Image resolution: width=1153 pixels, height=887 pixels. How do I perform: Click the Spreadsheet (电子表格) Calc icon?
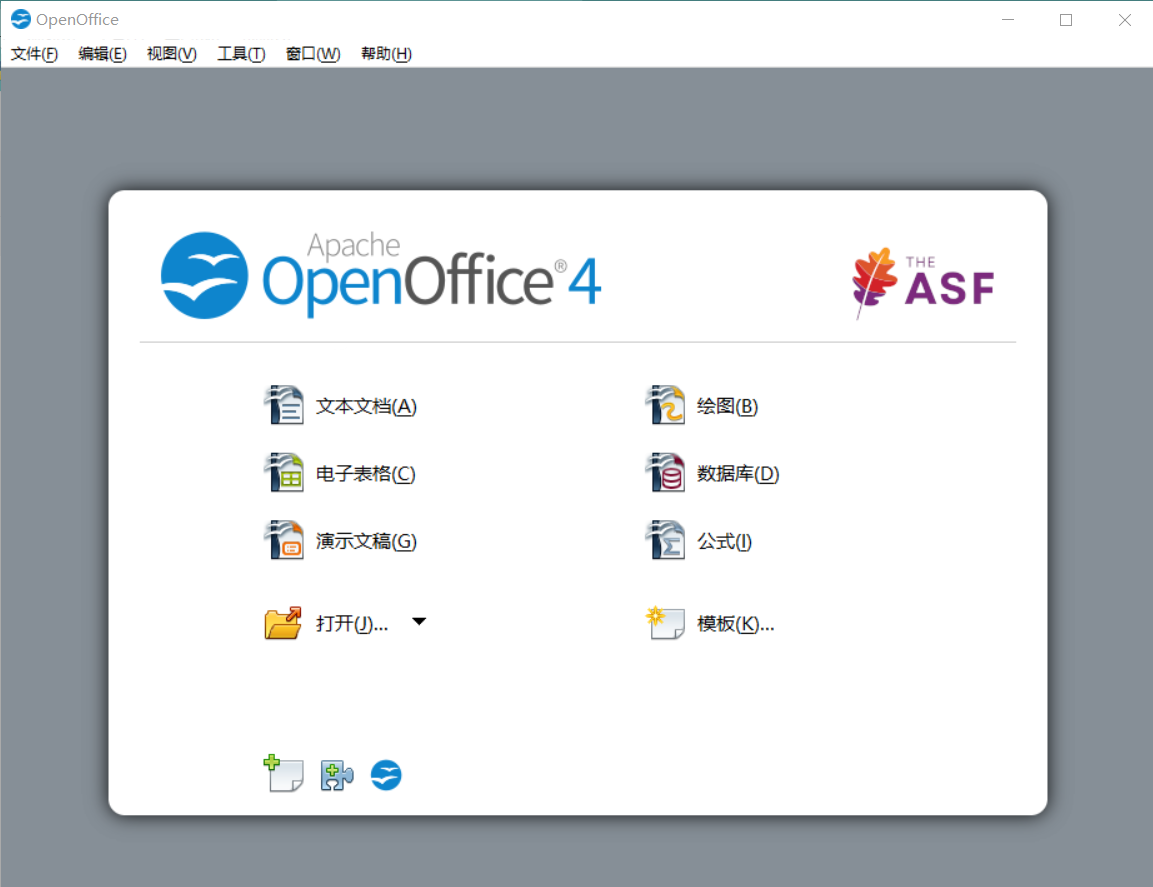tap(283, 472)
